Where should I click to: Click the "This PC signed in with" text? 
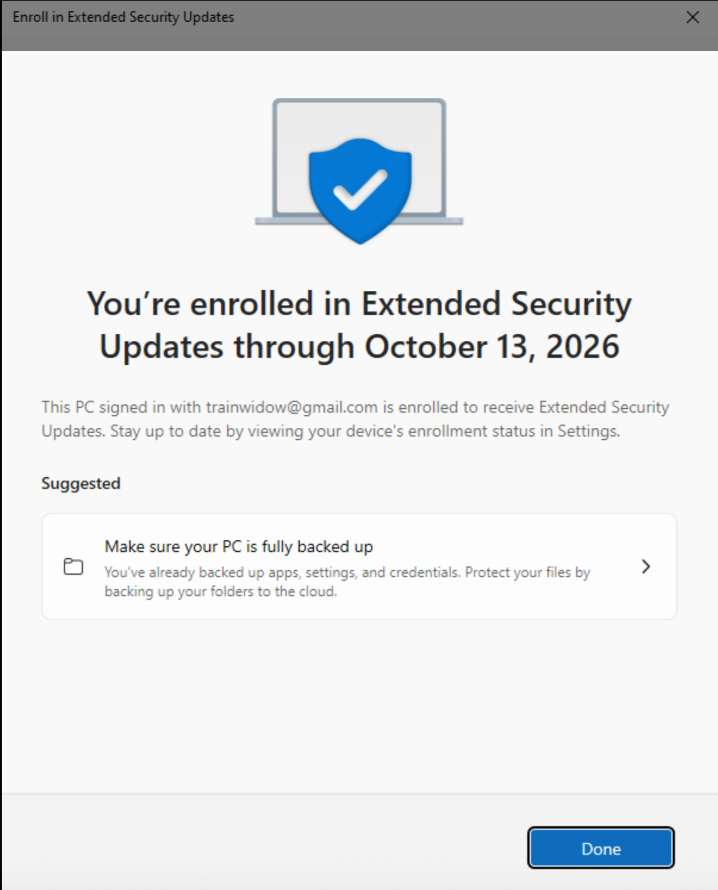[x=121, y=407]
